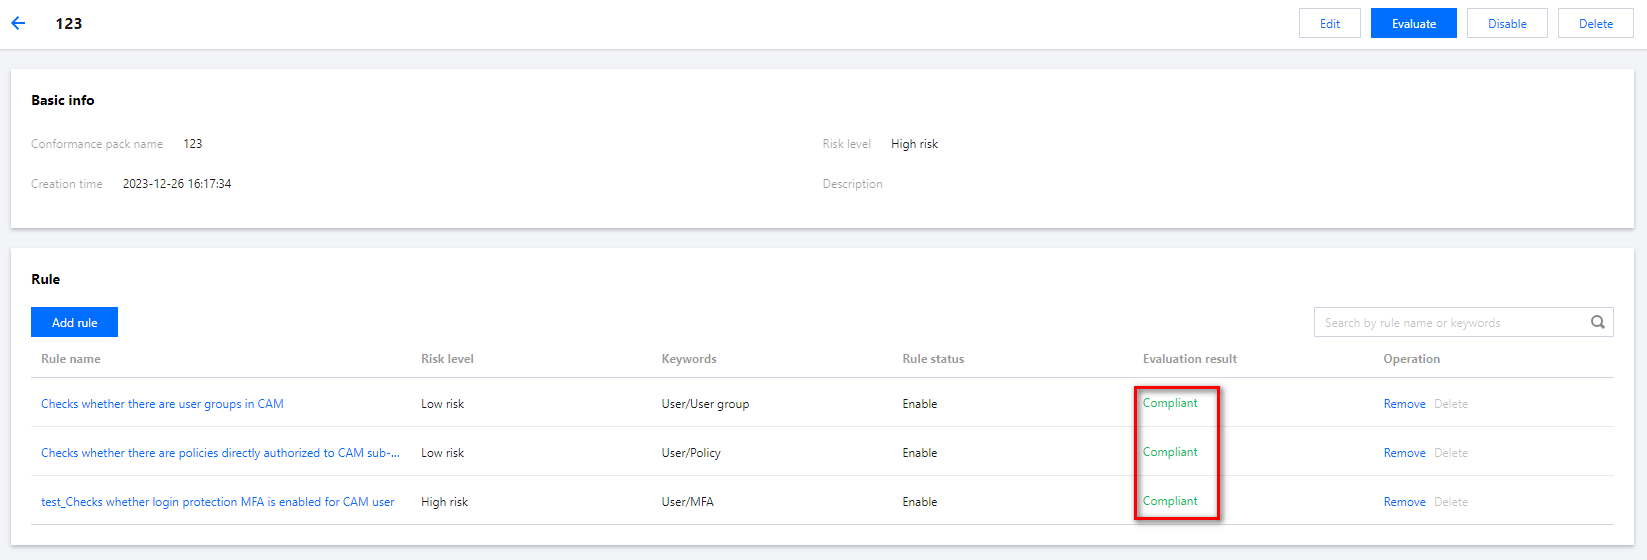Click the Evaluation result column header
This screenshot has height=560, width=1647.
(x=1189, y=359)
